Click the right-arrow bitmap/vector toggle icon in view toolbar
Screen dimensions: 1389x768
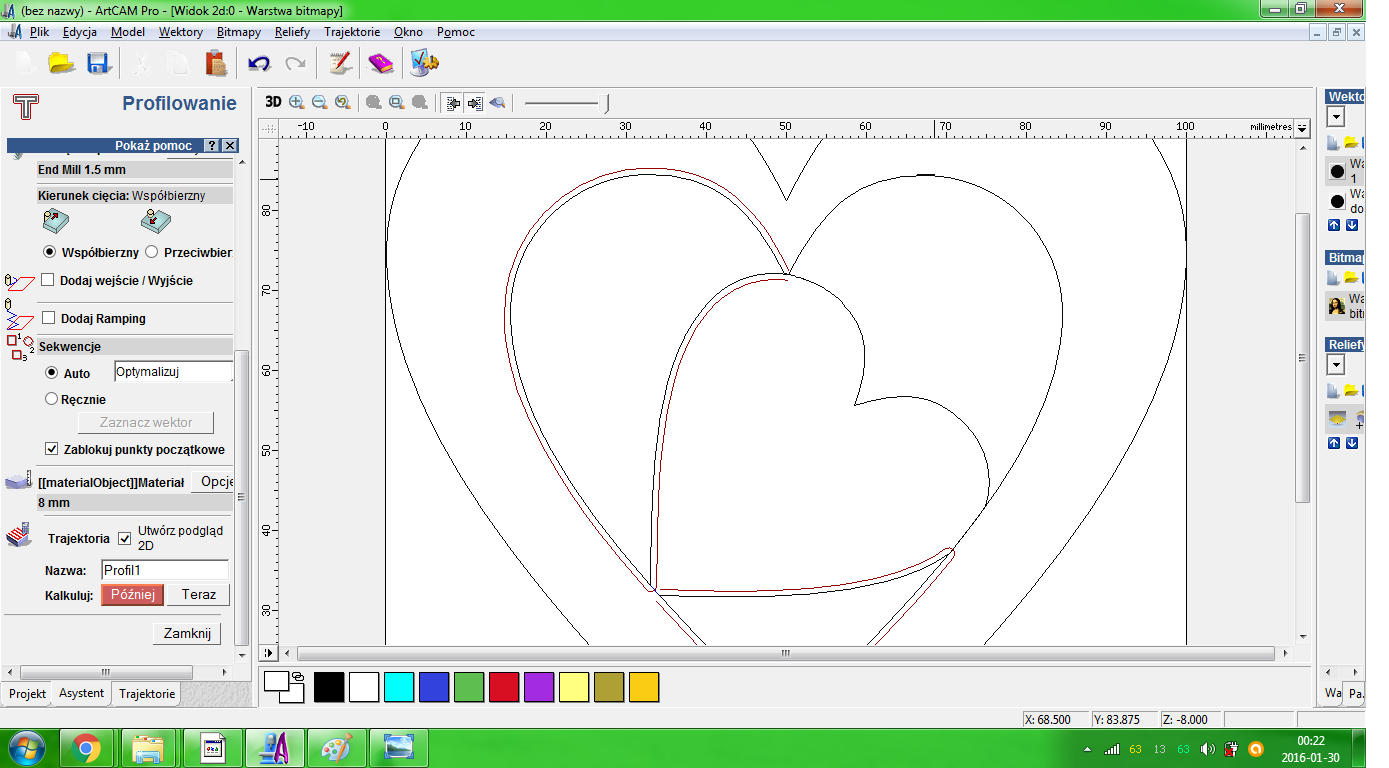click(x=474, y=102)
